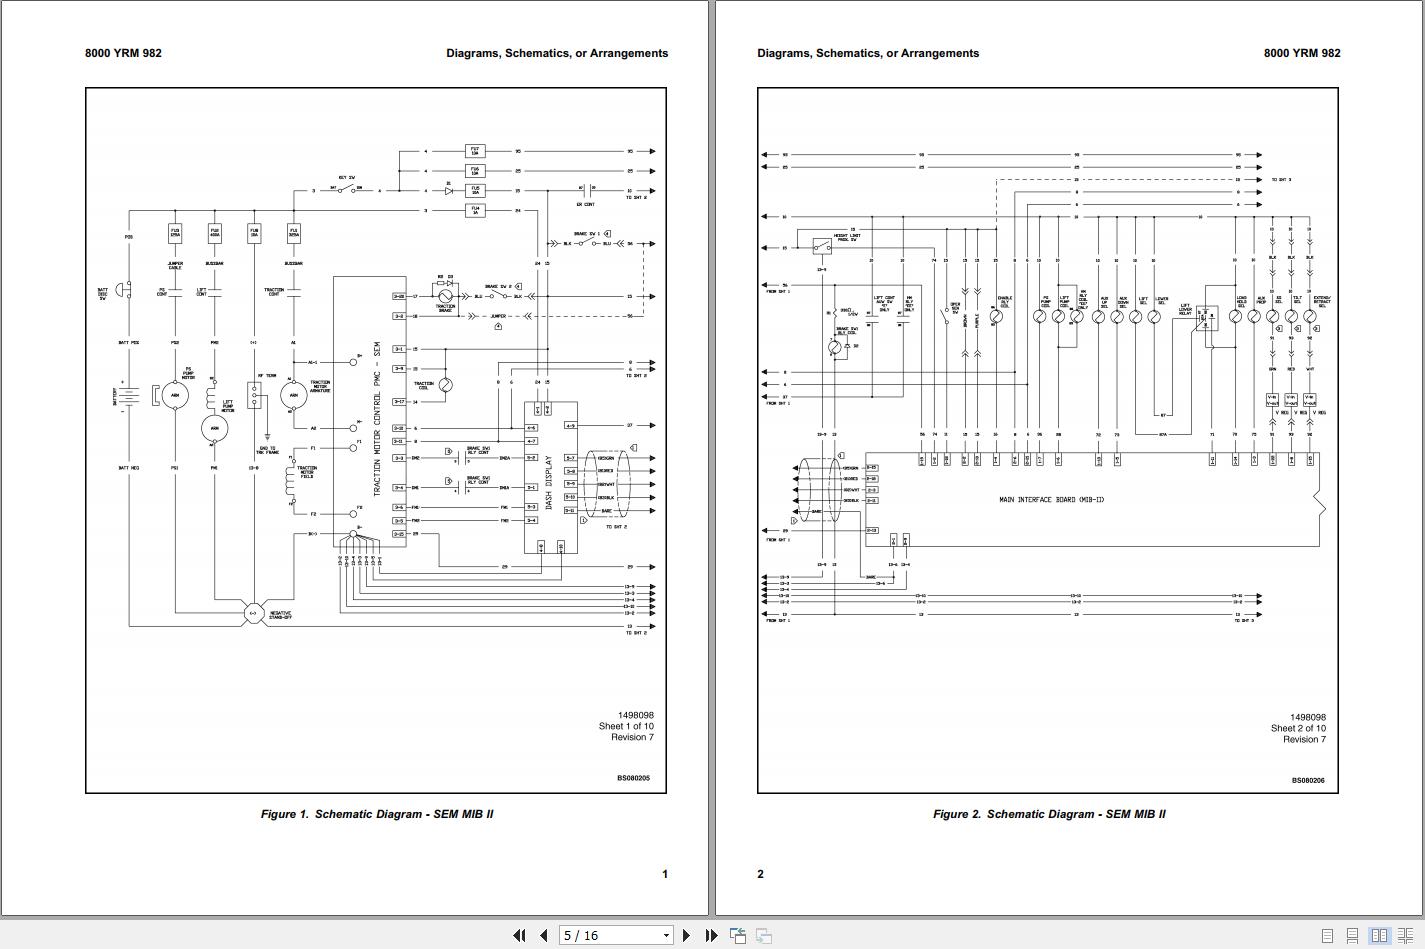Click 'Diagrams, Schematics, or Arrangements' heading on left page

pos(557,53)
